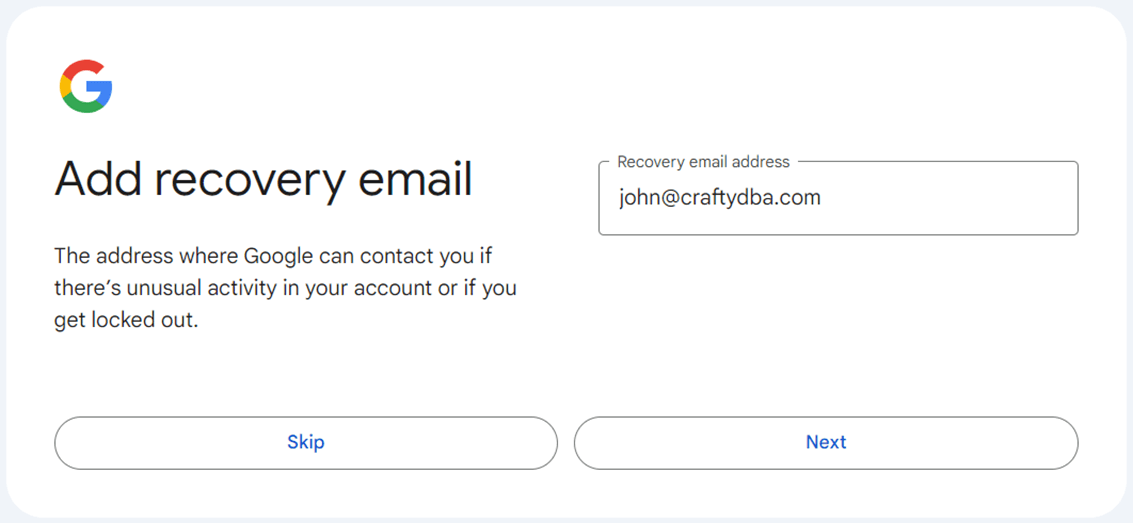
Task: Click the Next button
Action: 826,442
